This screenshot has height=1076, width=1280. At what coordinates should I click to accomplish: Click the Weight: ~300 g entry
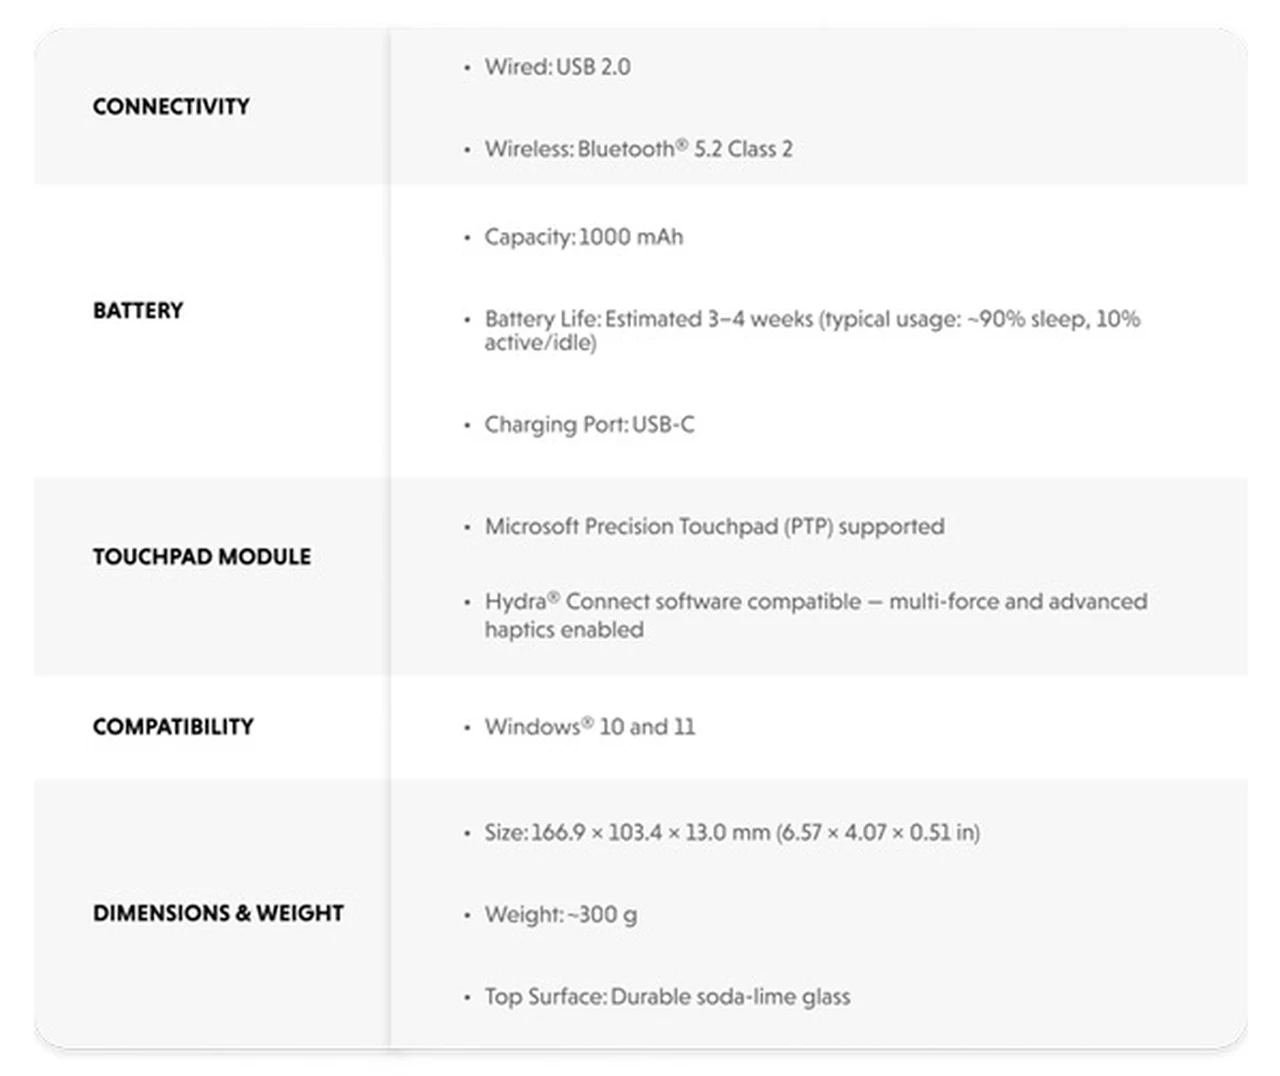560,914
